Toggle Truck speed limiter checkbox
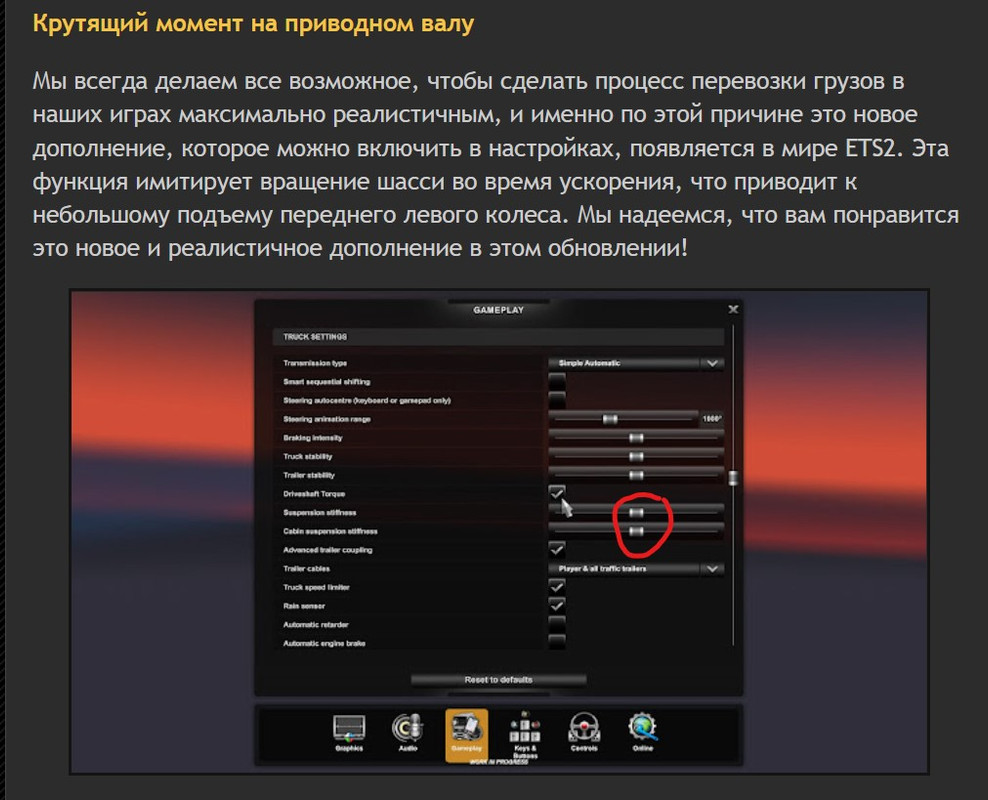This screenshot has height=800, width=988. coord(557,586)
